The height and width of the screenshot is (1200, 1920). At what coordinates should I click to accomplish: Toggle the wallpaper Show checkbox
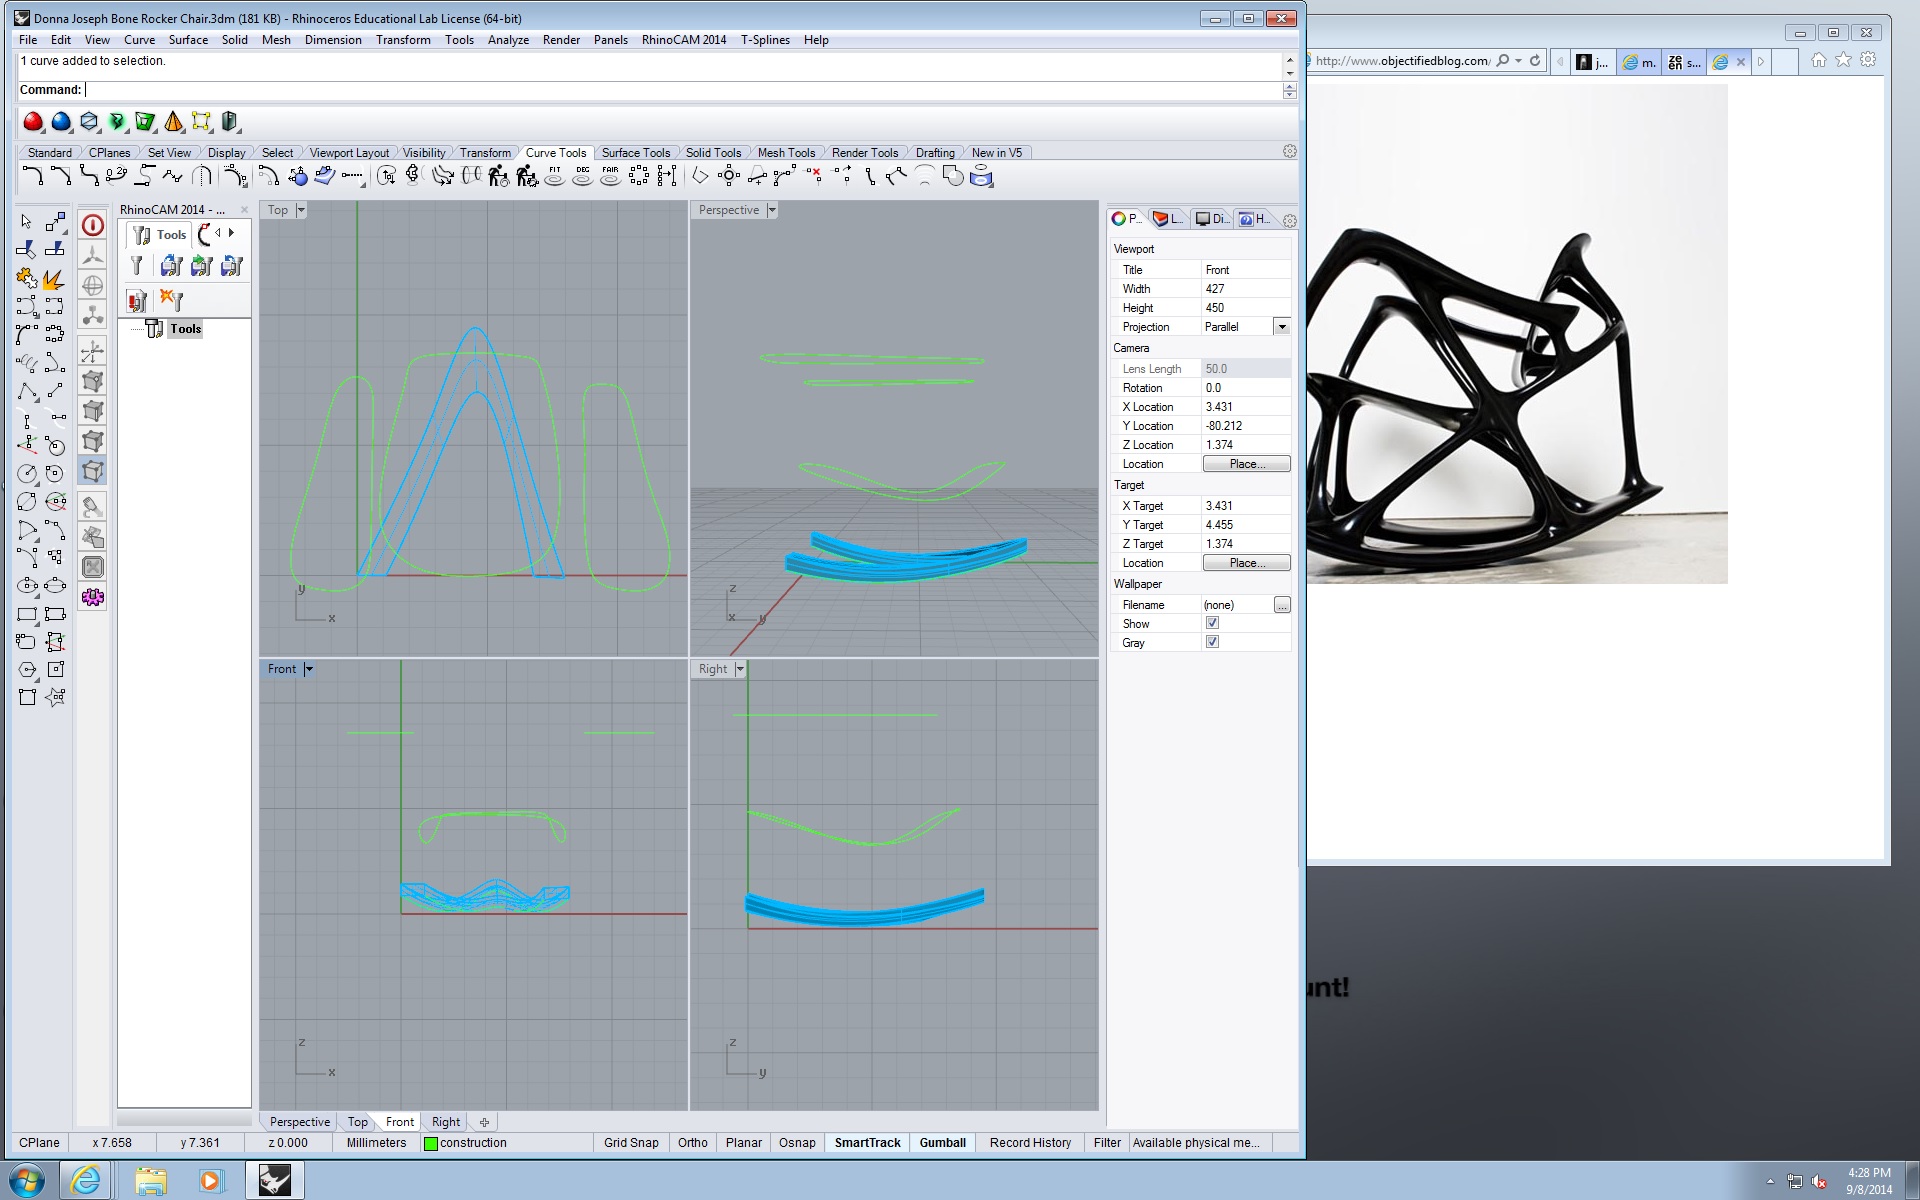pos(1212,623)
